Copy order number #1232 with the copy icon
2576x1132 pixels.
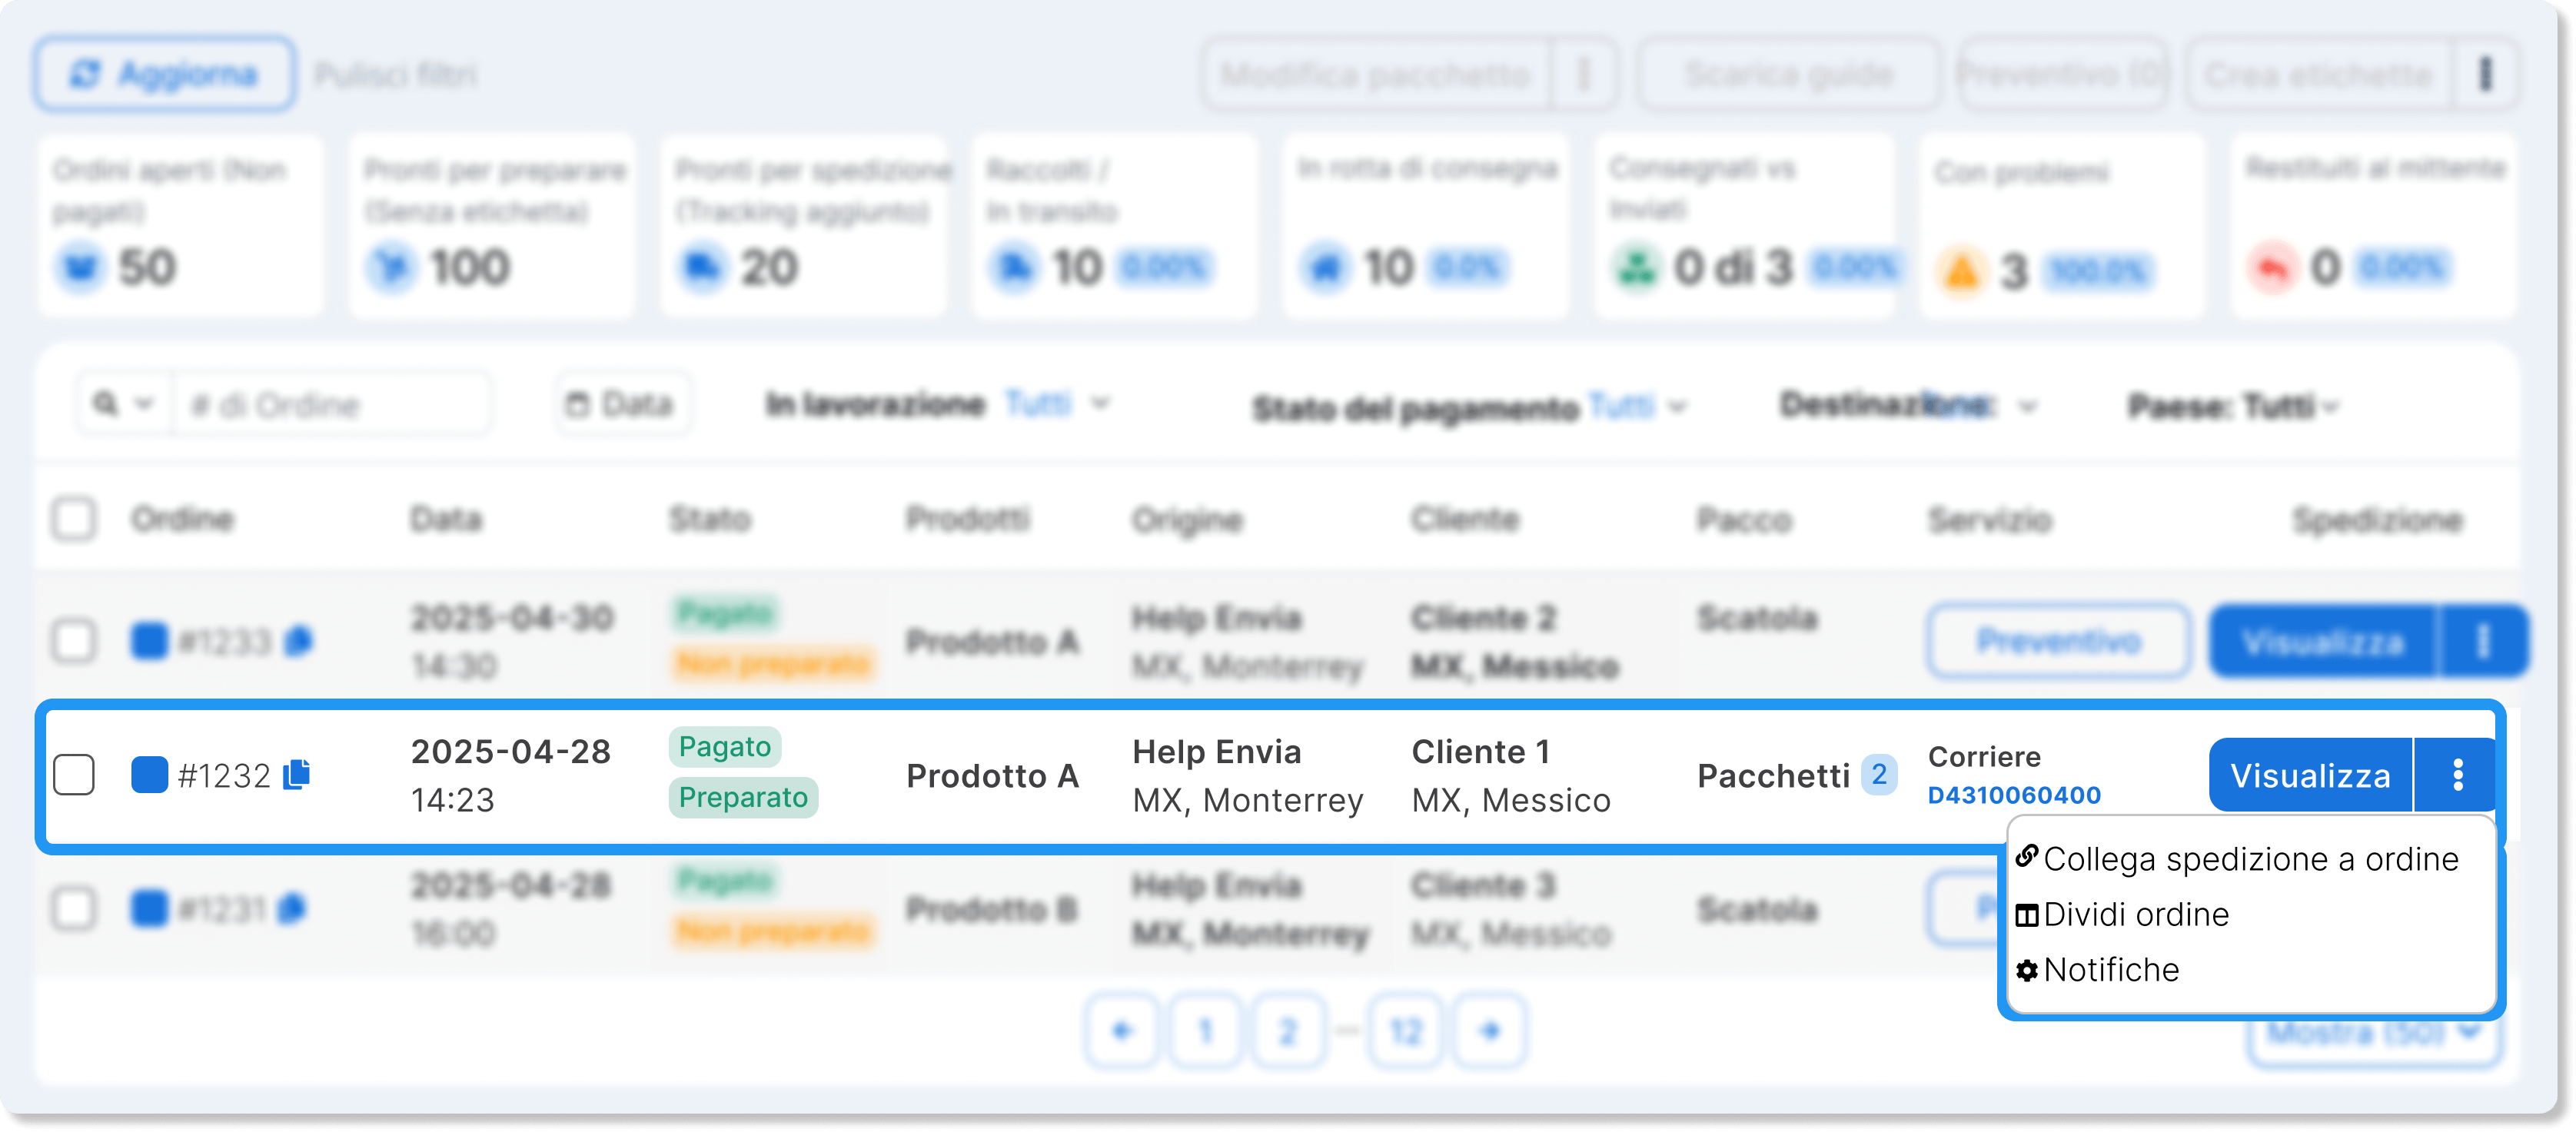tap(297, 775)
